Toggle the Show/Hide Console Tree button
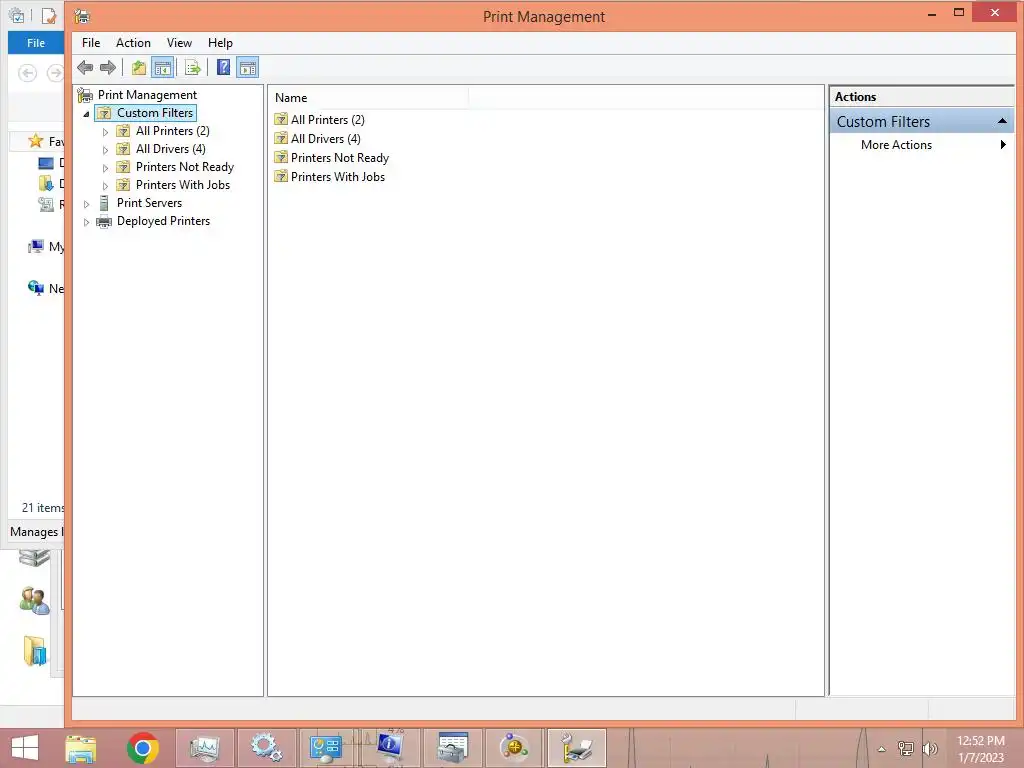This screenshot has width=1024, height=768. (163, 67)
